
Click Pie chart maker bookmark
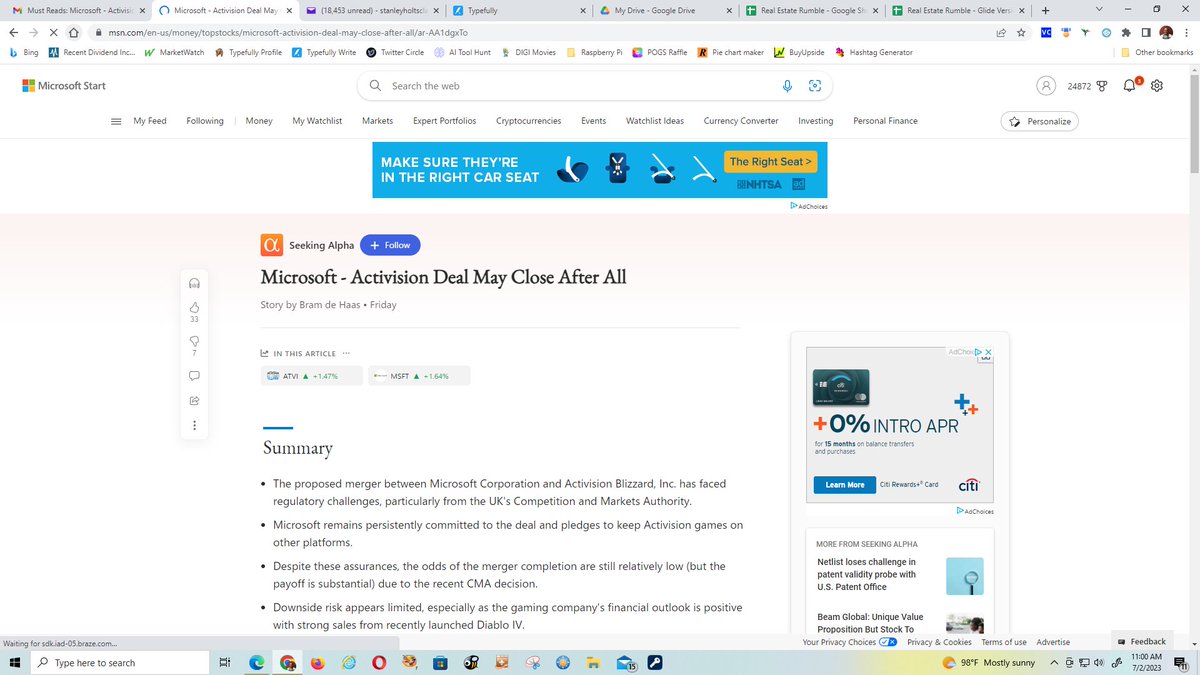coord(730,52)
